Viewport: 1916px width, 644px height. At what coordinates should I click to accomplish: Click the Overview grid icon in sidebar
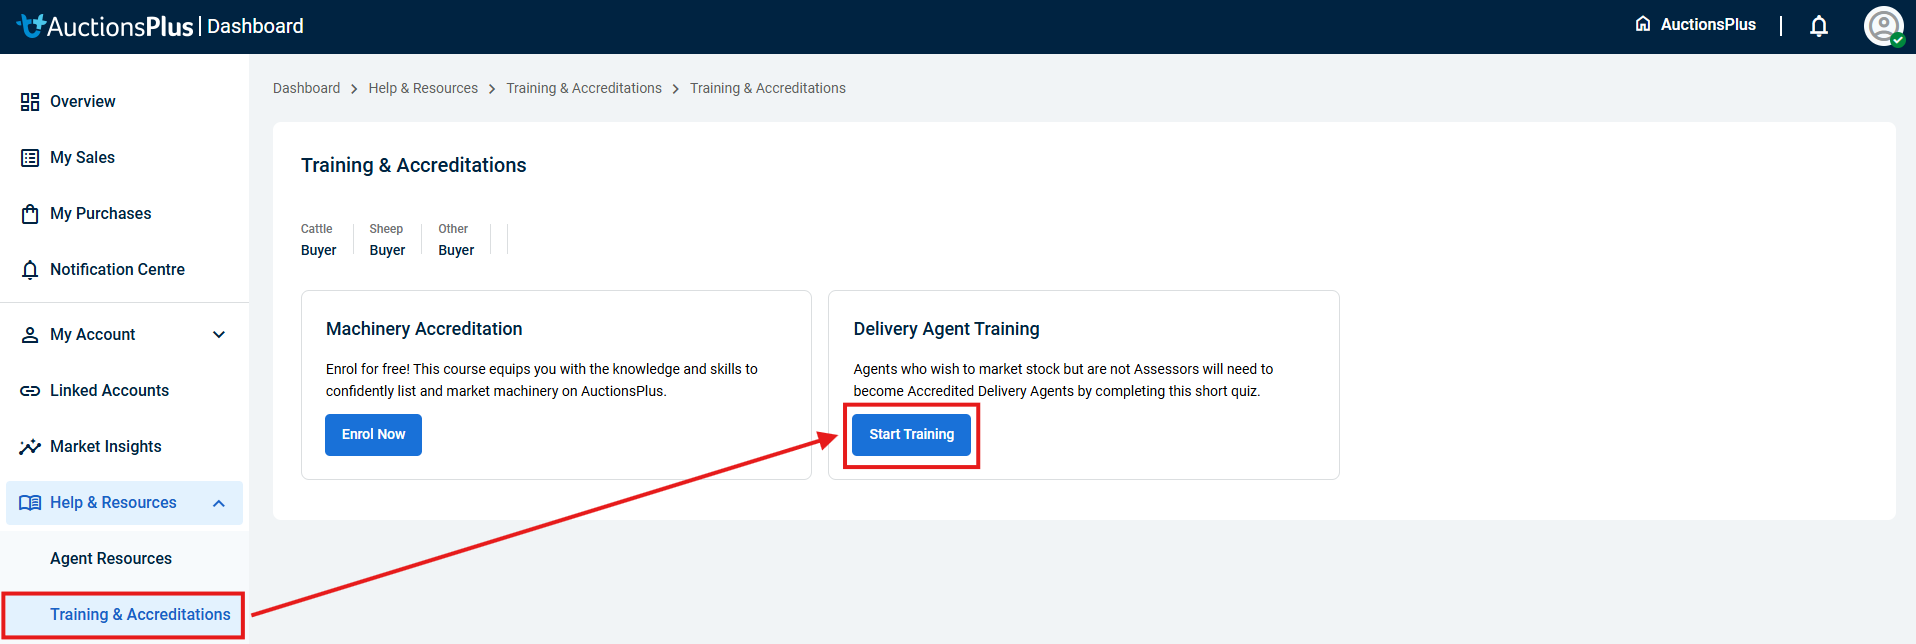pyautogui.click(x=30, y=102)
